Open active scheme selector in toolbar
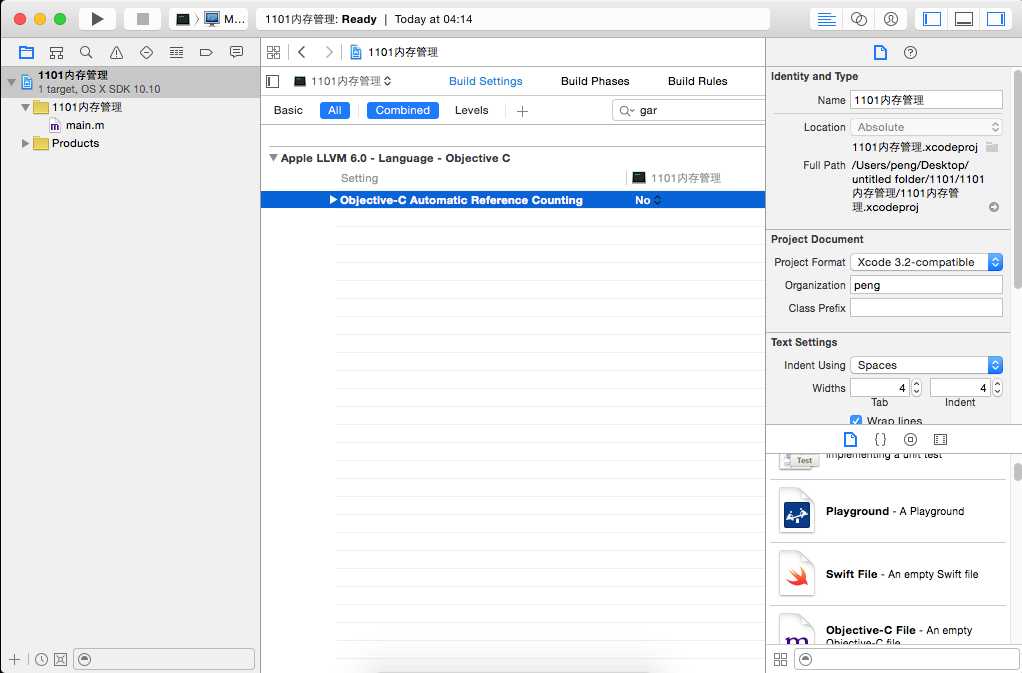Viewport: 1022px width, 673px height. 209,19
